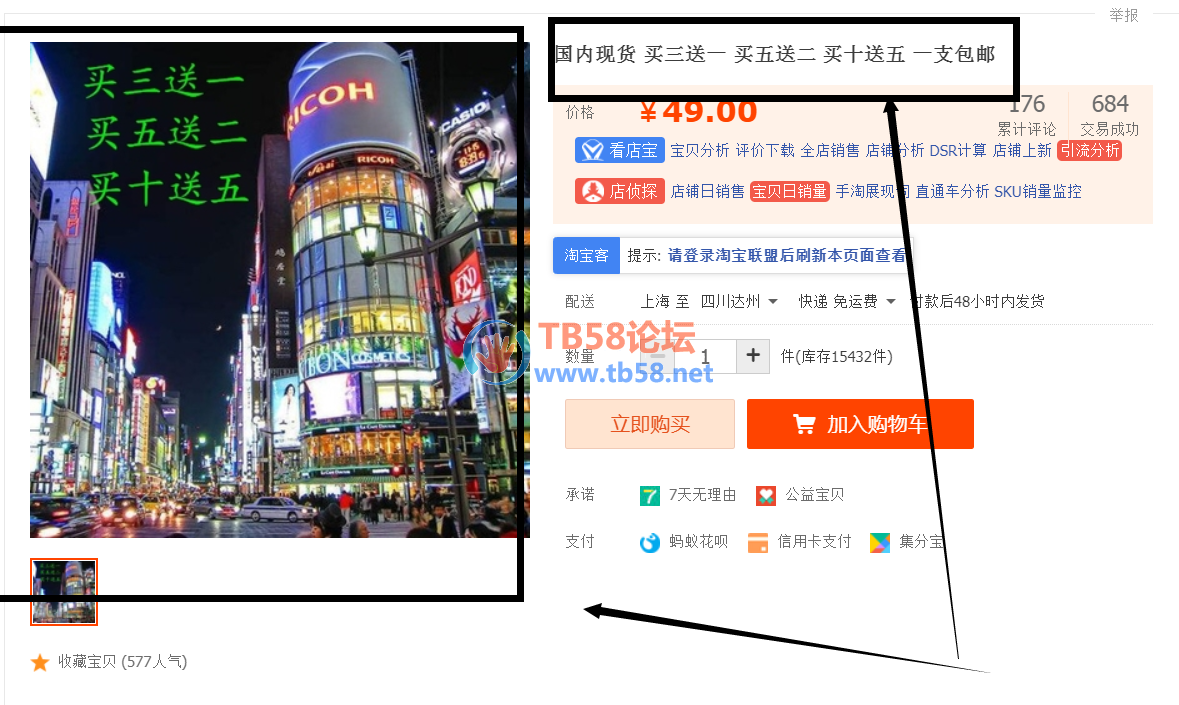Open 宝贝分析 in the 看店宝 row
Image resolution: width=1179 pixels, height=705 pixels.
click(699, 150)
